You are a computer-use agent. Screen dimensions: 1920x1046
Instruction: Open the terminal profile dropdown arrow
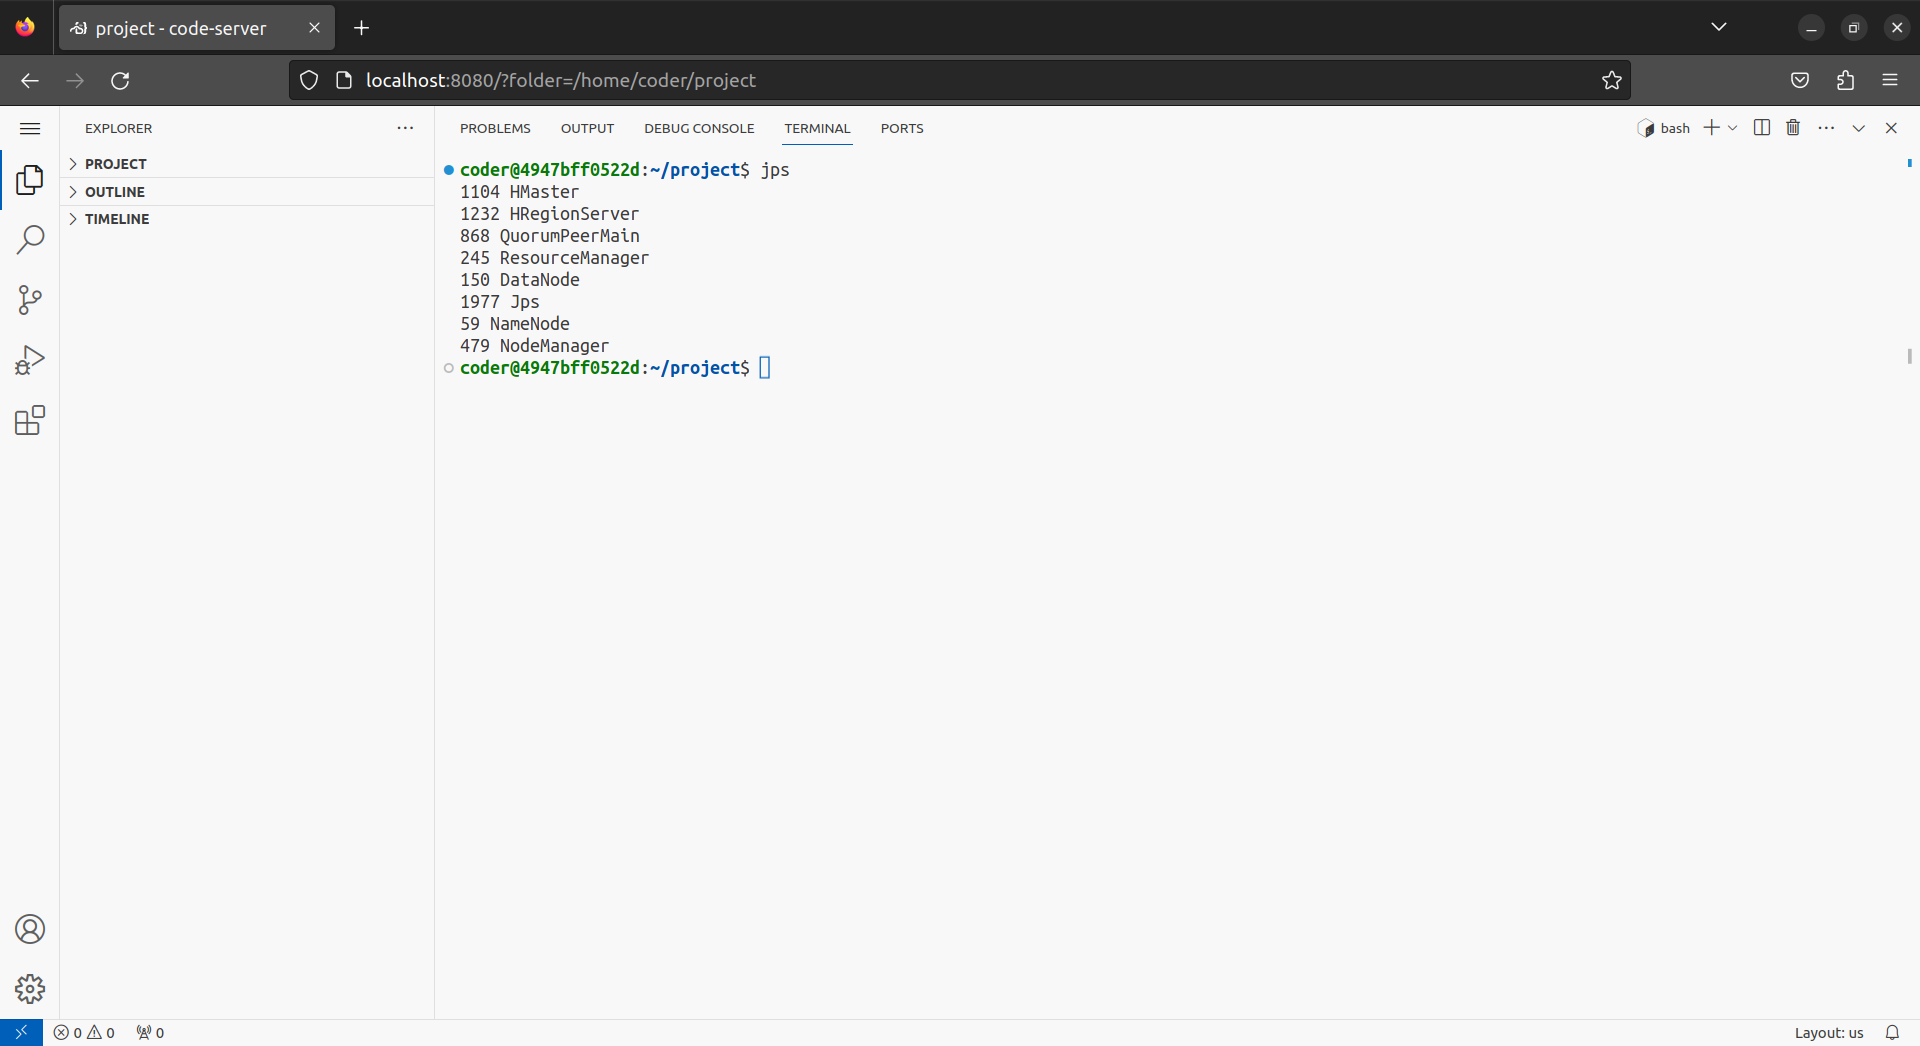coord(1732,127)
